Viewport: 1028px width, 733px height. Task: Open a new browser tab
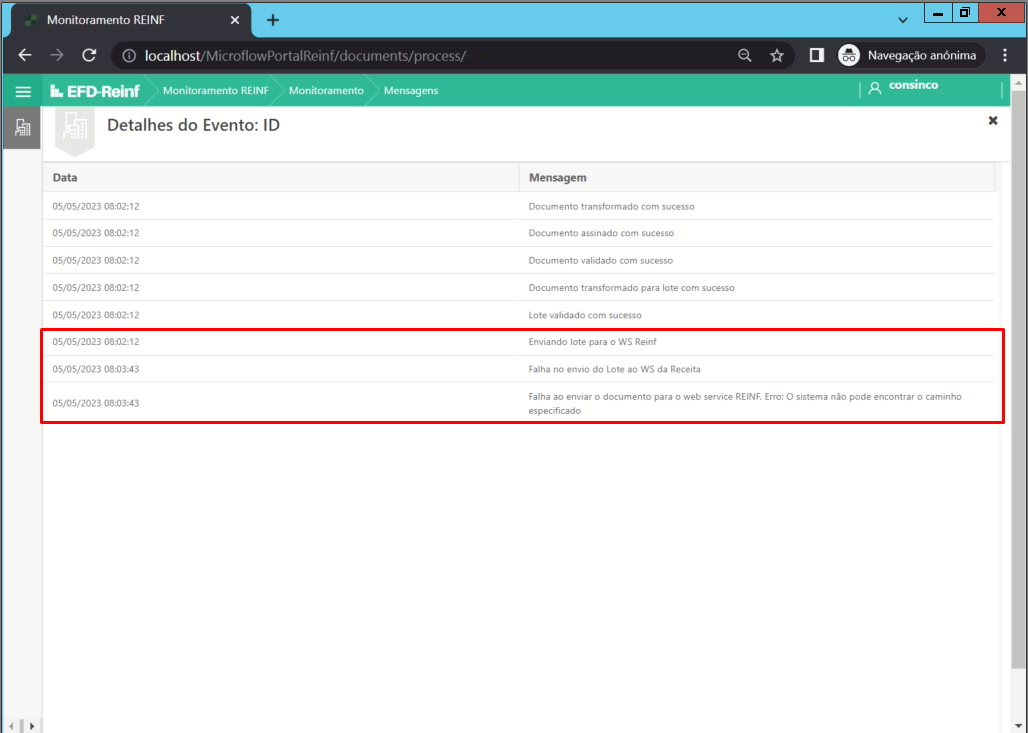272,20
